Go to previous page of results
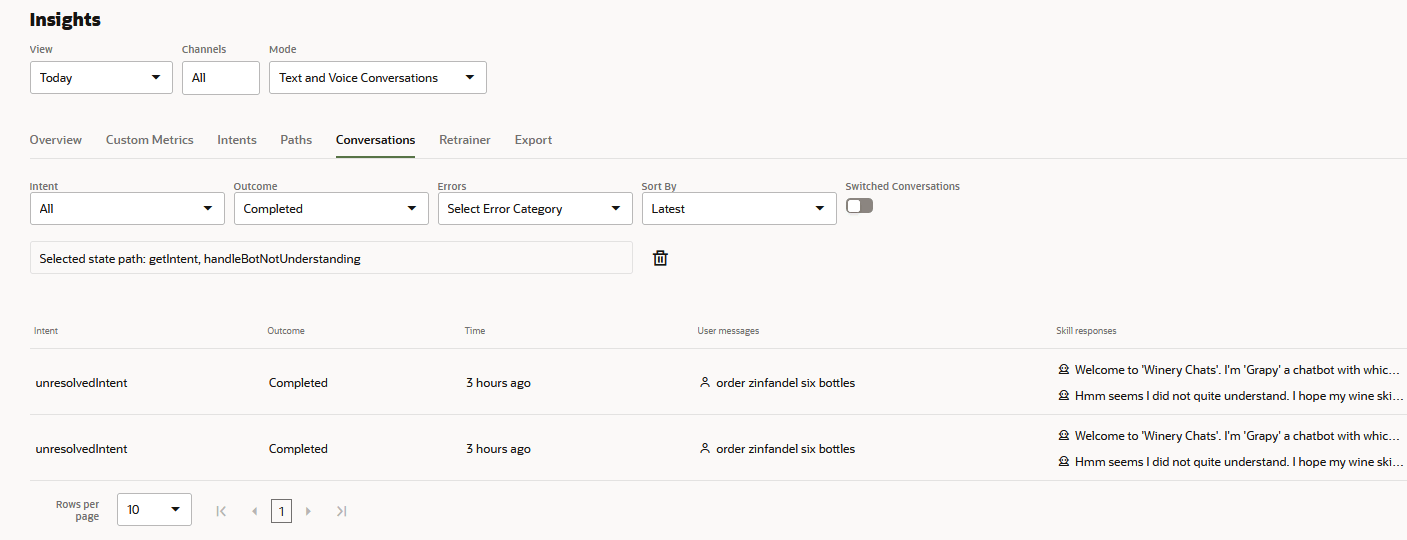The width and height of the screenshot is (1407, 540). 254,511
